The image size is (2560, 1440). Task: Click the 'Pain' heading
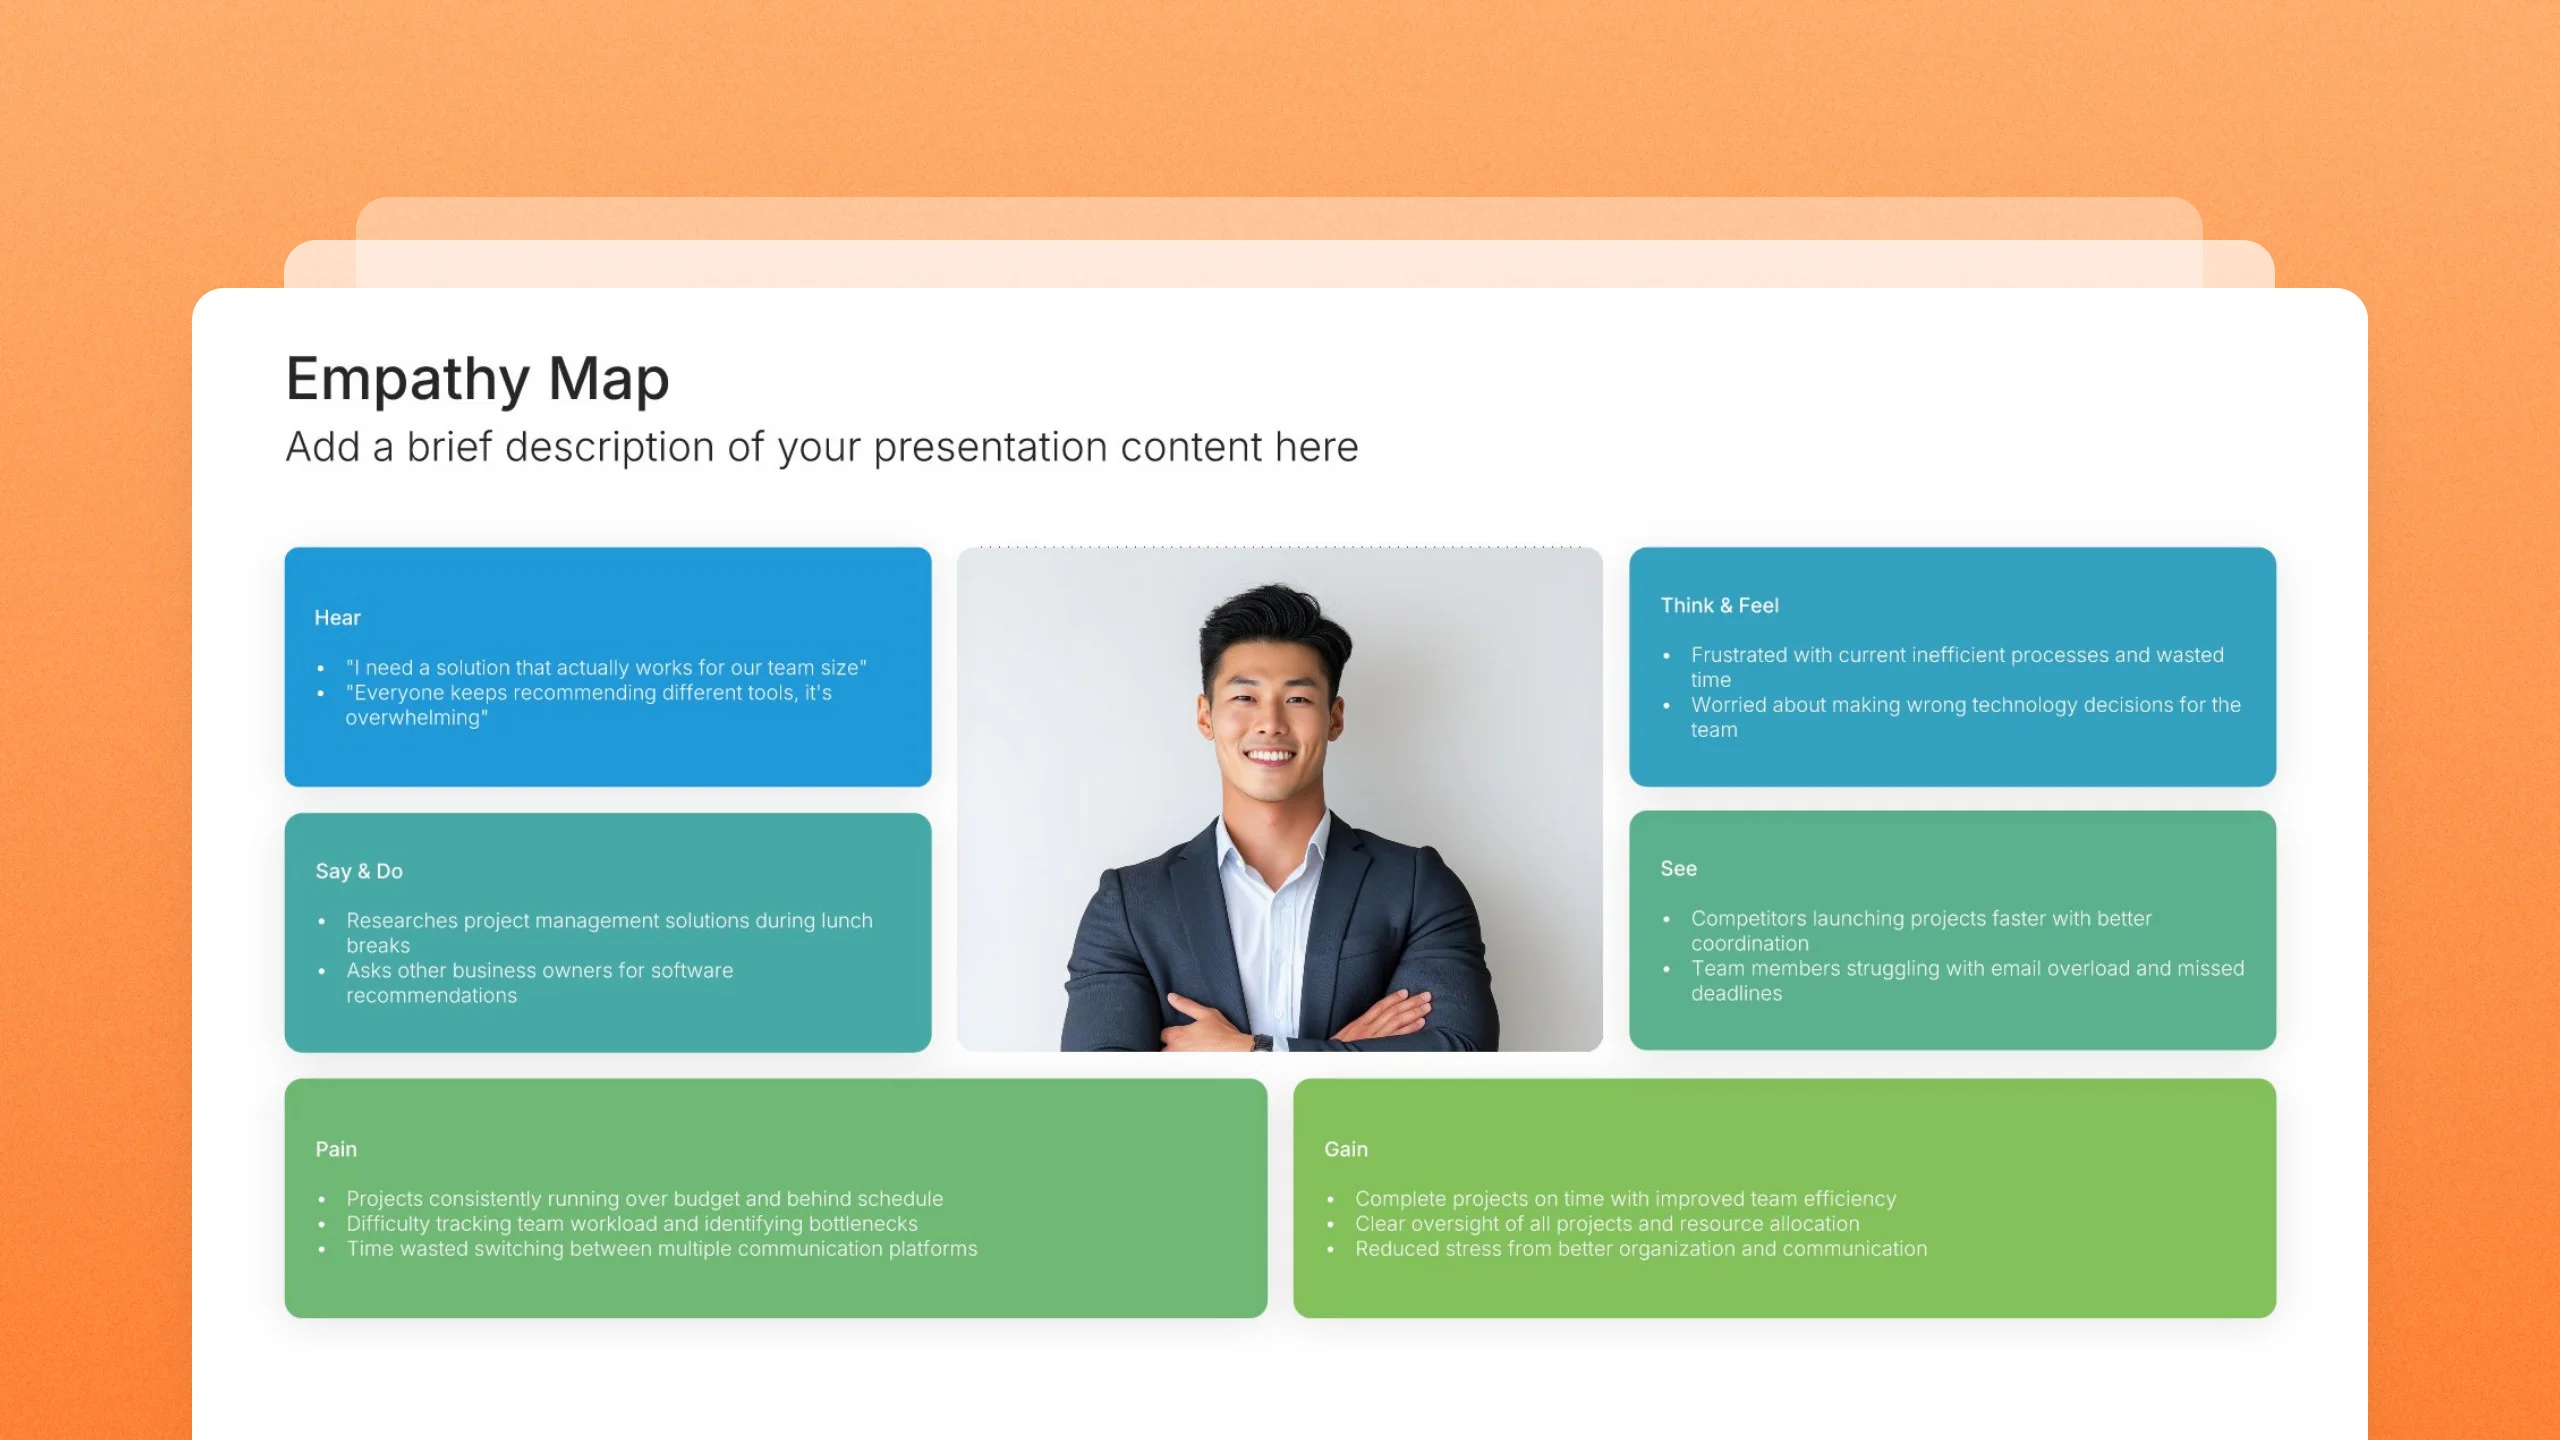point(336,1149)
